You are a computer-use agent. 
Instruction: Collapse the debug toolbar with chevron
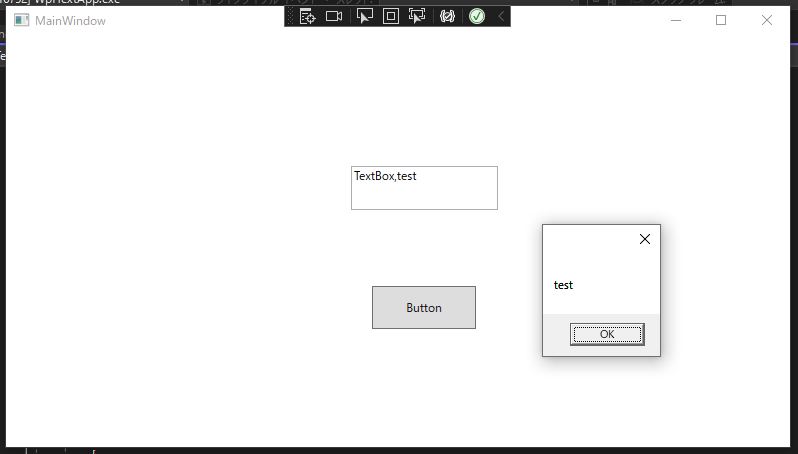point(501,16)
